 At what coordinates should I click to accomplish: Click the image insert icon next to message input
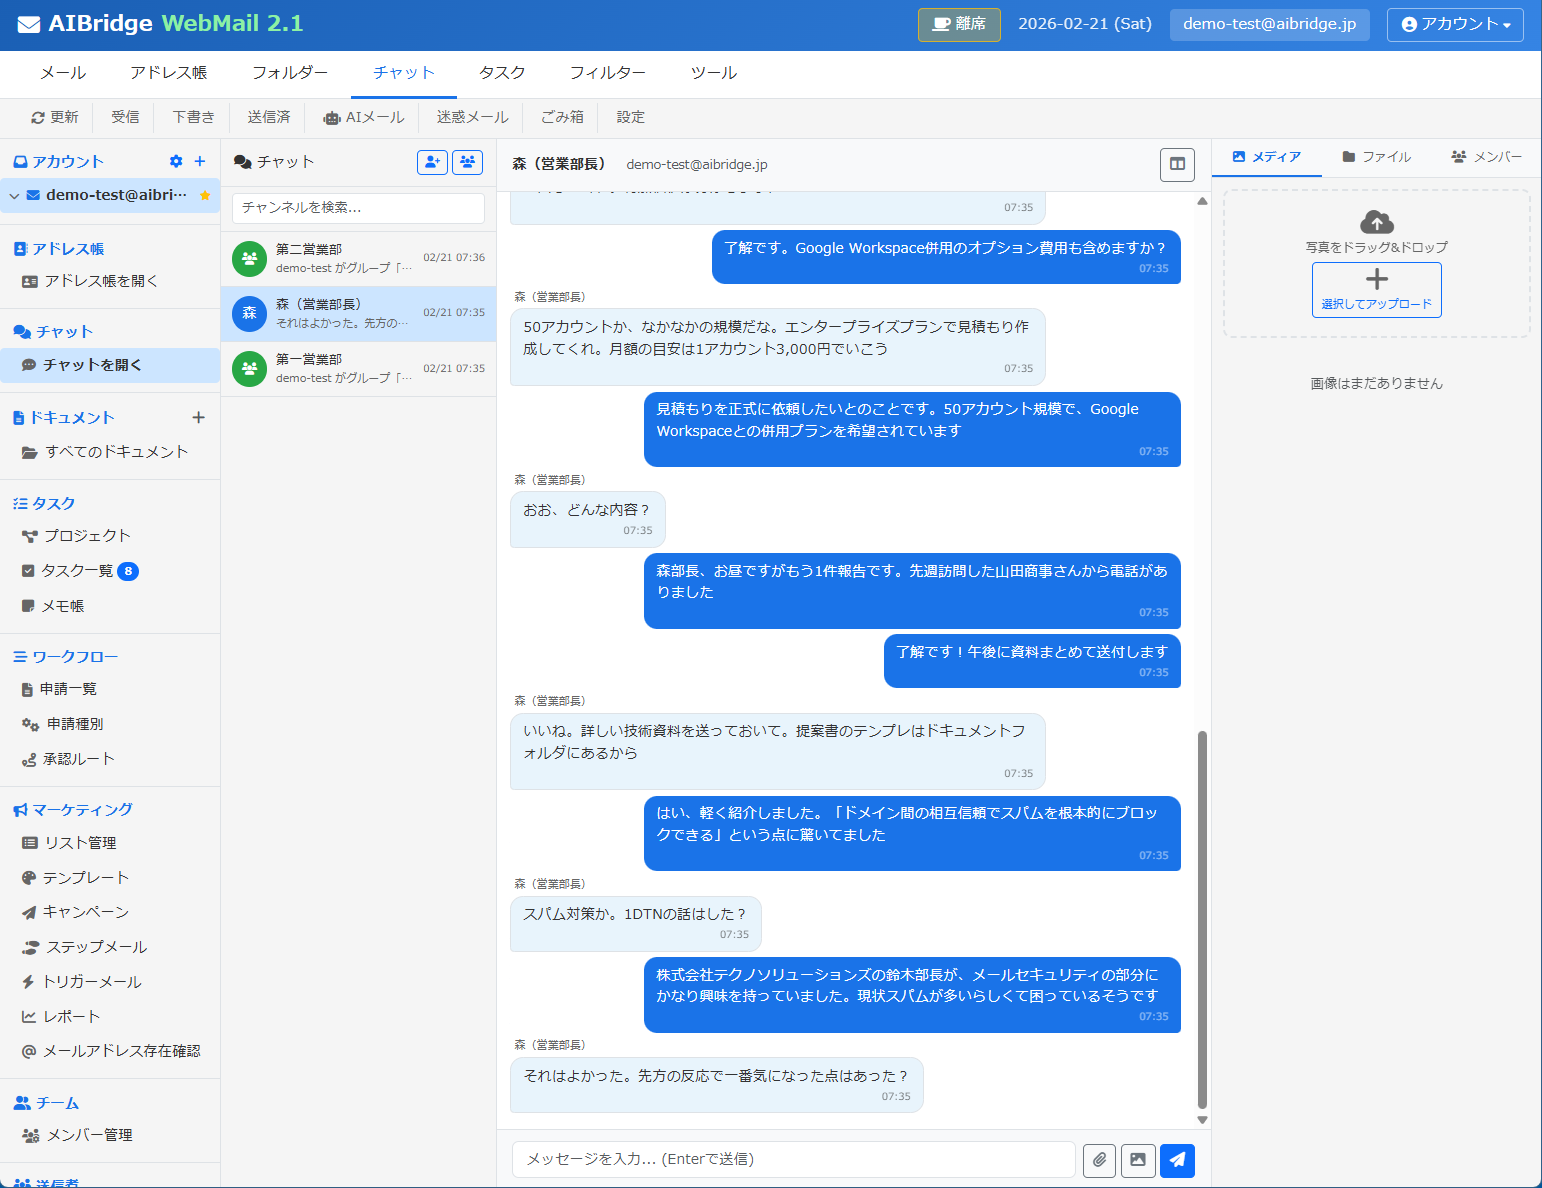1138,1160
